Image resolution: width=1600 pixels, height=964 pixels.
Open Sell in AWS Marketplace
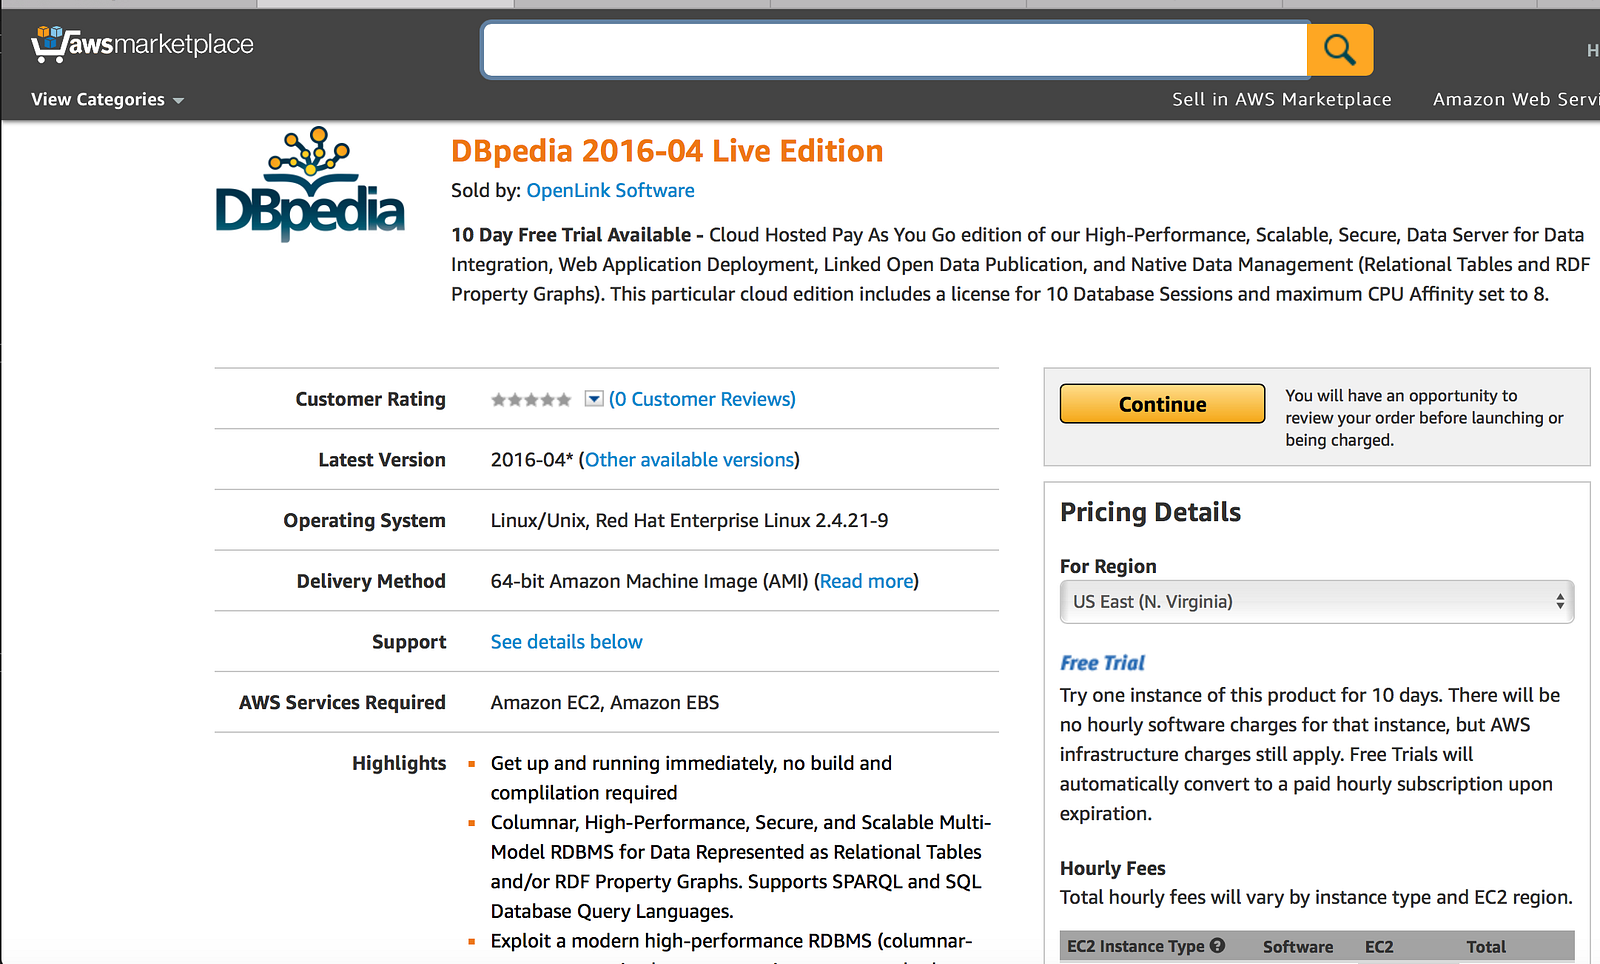pos(1282,99)
